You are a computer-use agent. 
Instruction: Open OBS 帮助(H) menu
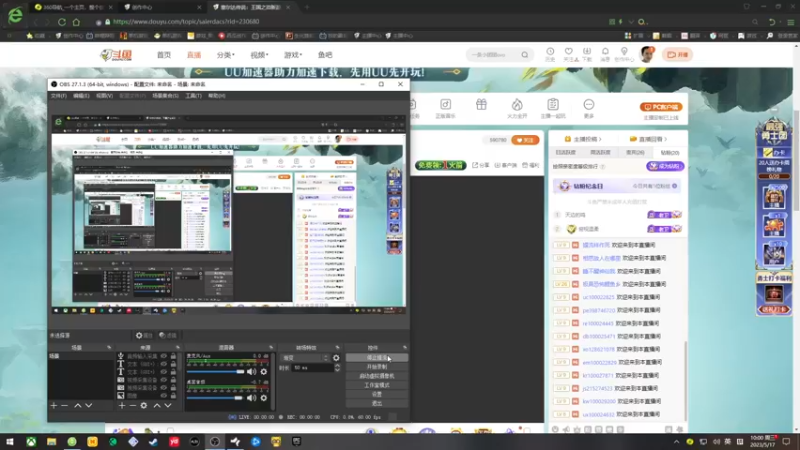tap(217, 96)
